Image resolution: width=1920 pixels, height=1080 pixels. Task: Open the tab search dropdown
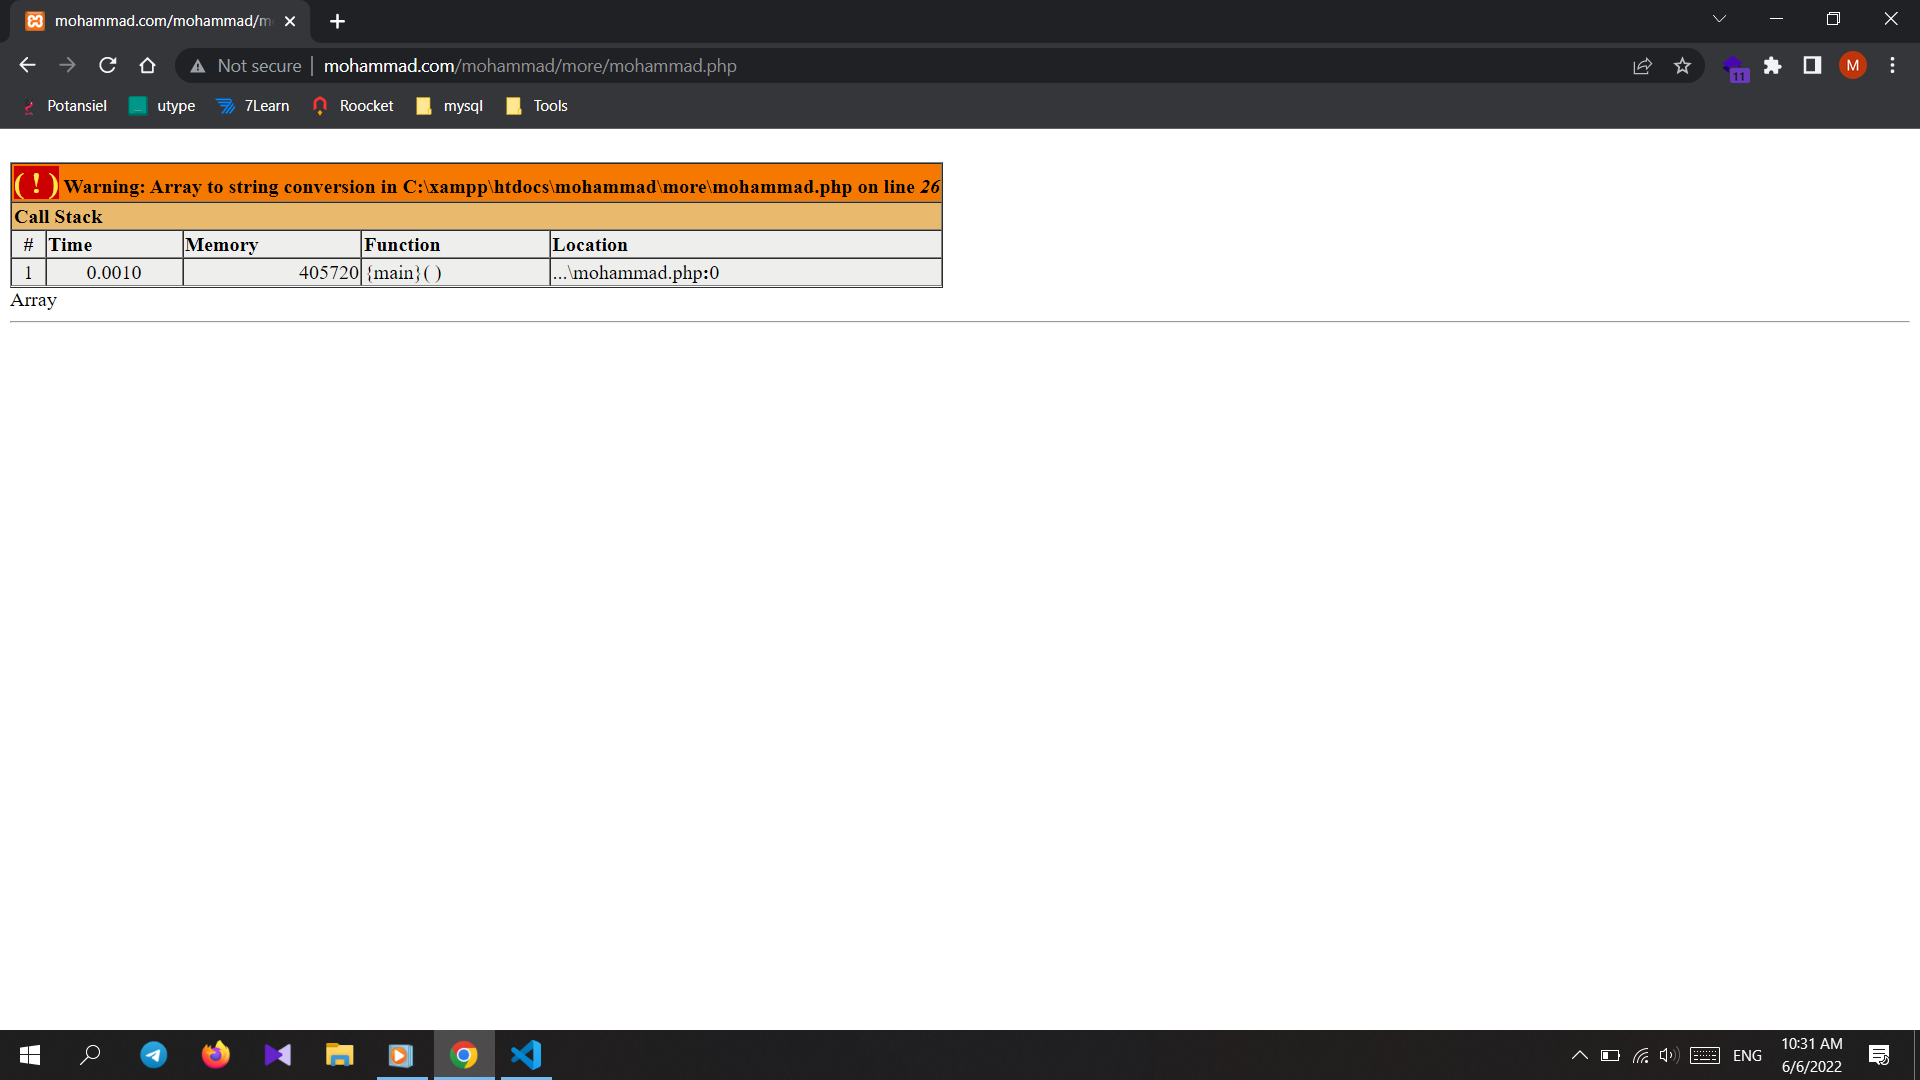click(1719, 19)
